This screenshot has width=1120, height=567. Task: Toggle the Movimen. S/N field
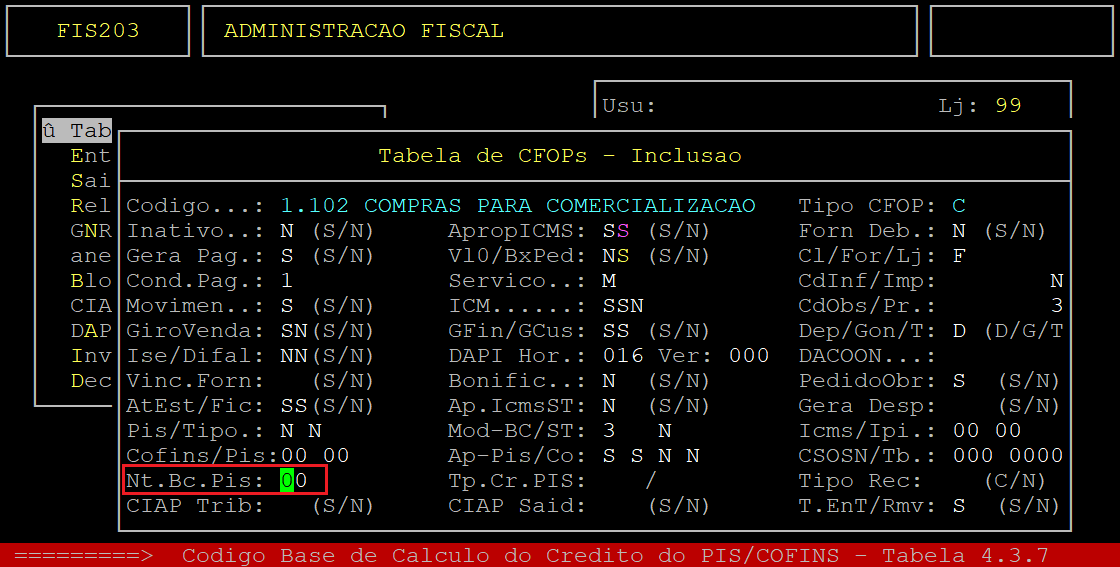286,306
